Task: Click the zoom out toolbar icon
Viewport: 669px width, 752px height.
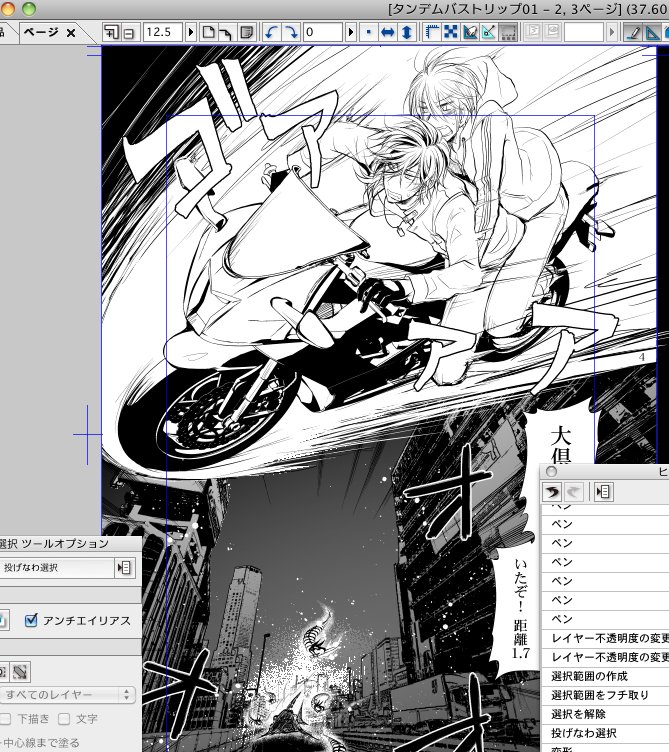Action: point(129,32)
